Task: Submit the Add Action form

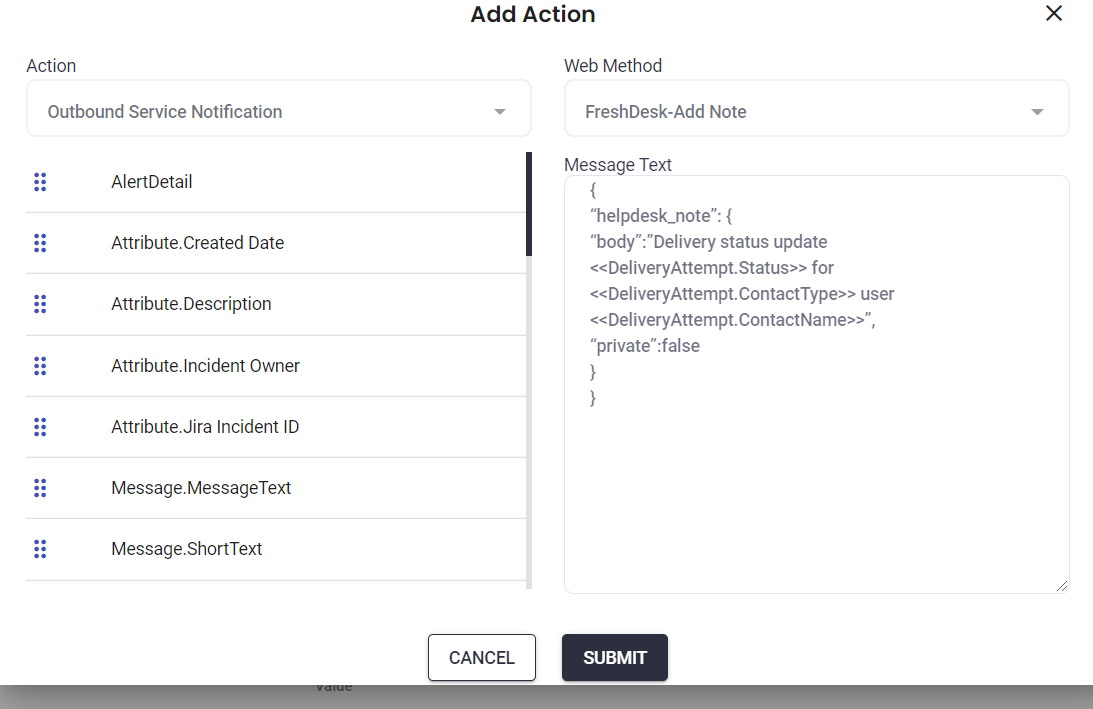Action: [614, 657]
